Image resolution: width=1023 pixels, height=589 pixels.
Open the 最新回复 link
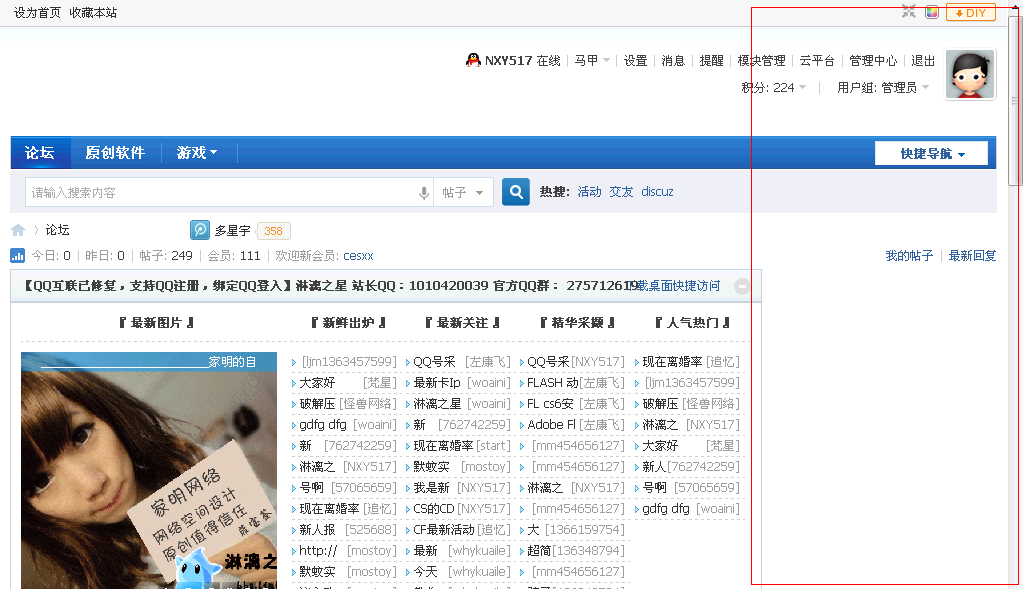coord(972,256)
